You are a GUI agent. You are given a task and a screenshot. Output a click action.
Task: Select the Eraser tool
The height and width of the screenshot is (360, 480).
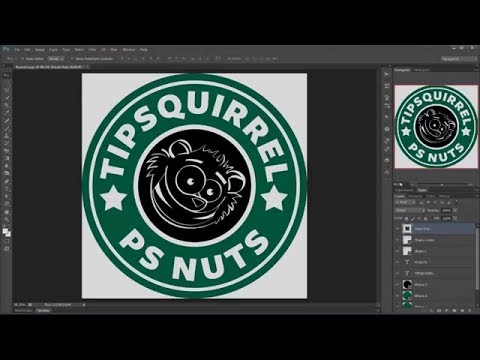point(6,151)
